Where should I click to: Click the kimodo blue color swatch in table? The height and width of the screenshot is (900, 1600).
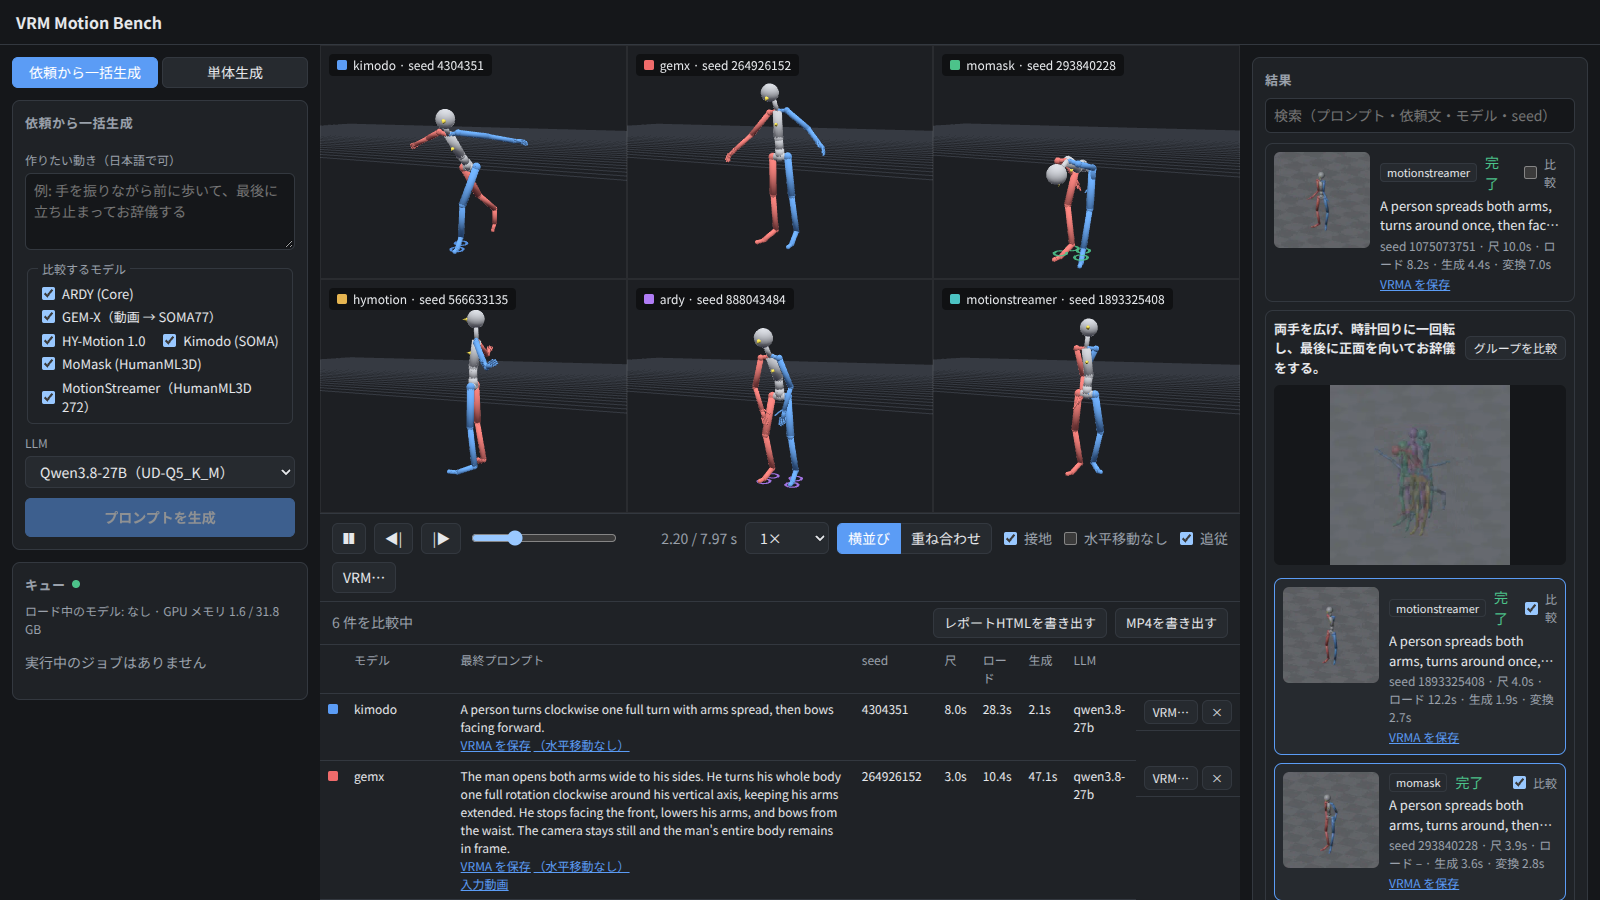[333, 709]
